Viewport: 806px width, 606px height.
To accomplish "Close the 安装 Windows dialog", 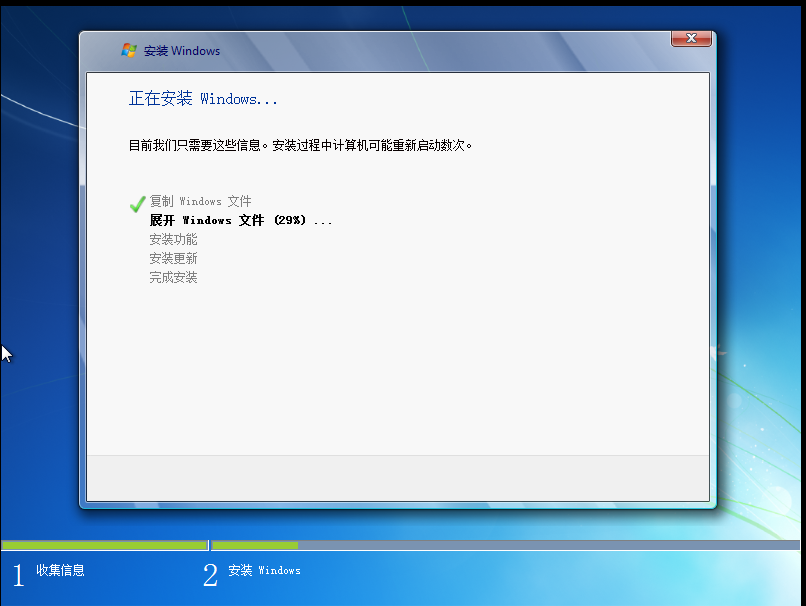I will click(691, 39).
